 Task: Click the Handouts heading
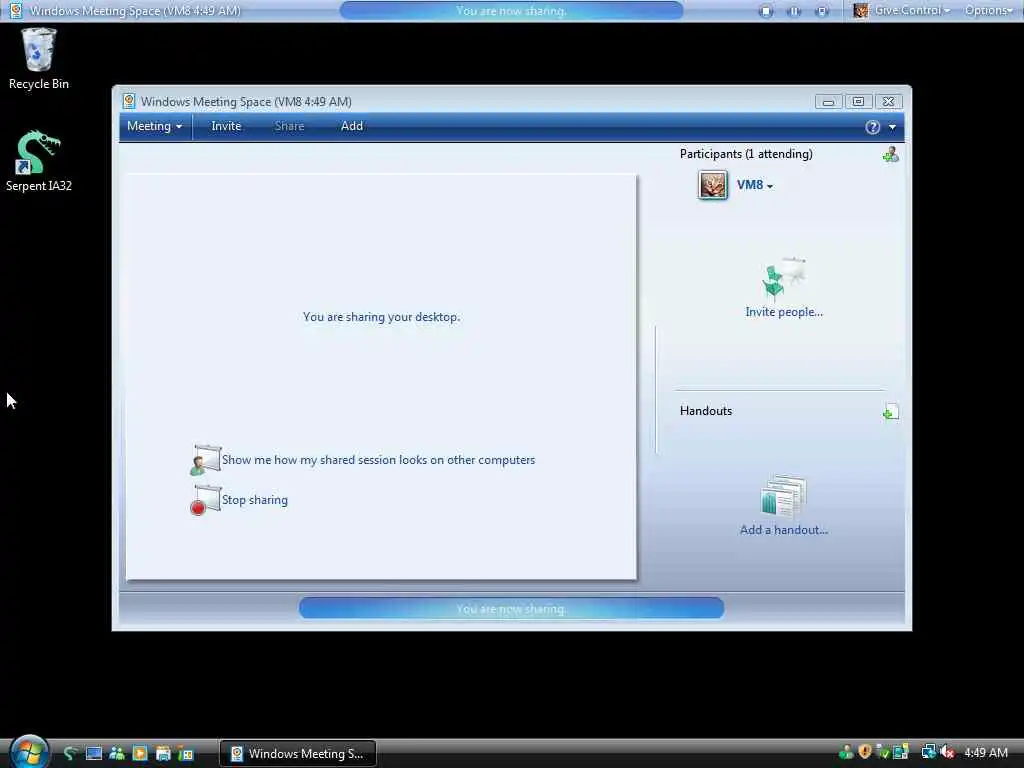(706, 411)
